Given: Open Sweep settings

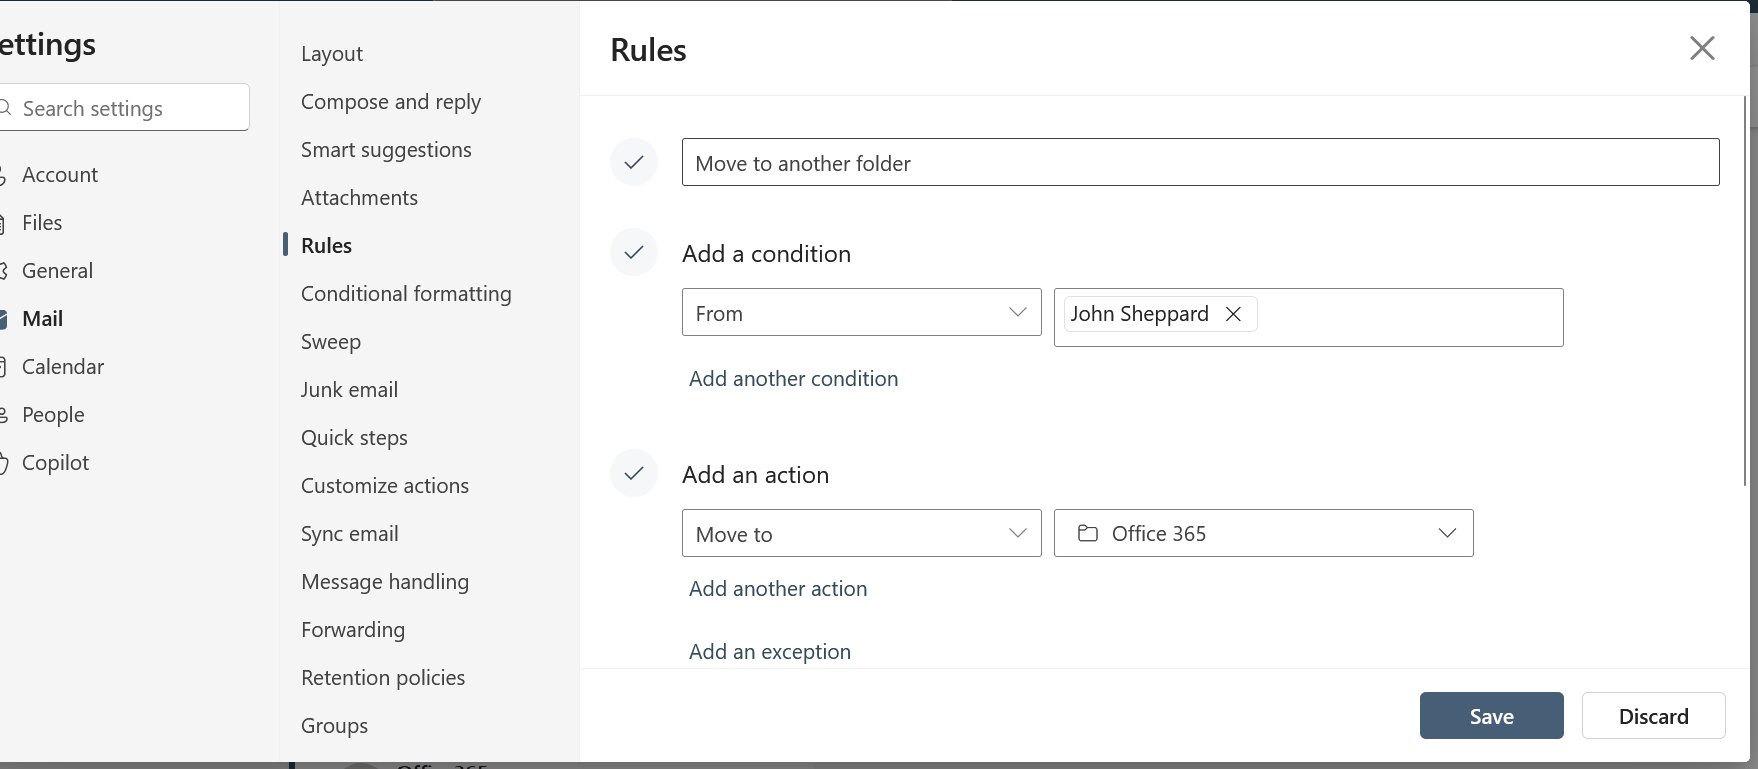Looking at the screenshot, I should tap(331, 342).
